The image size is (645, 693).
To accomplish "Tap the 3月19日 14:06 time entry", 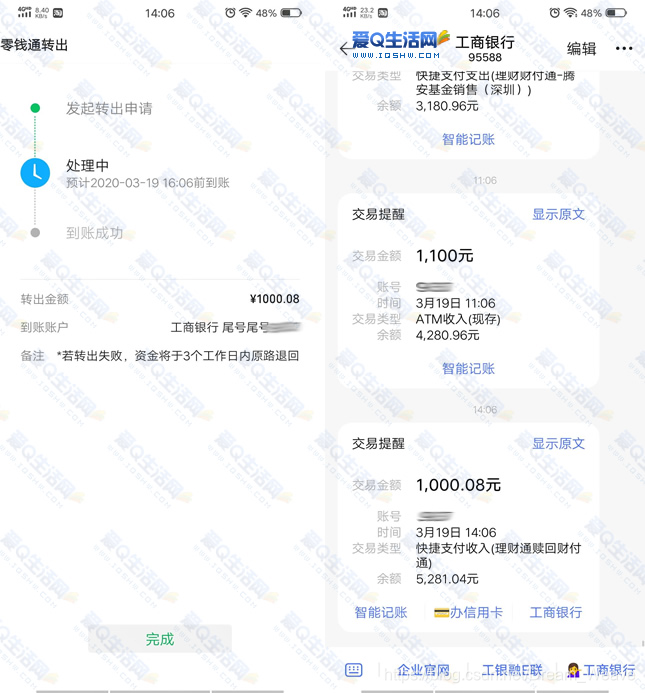I will [456, 532].
